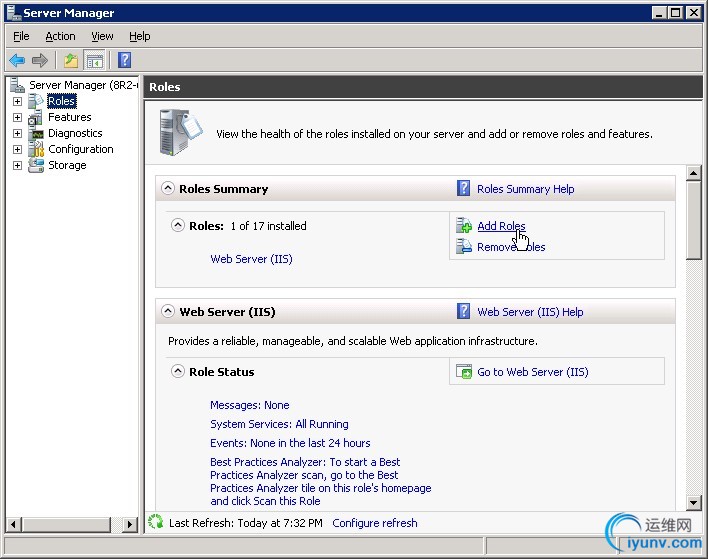
Task: Click Go to Web Server (IIS) link
Action: click(533, 372)
